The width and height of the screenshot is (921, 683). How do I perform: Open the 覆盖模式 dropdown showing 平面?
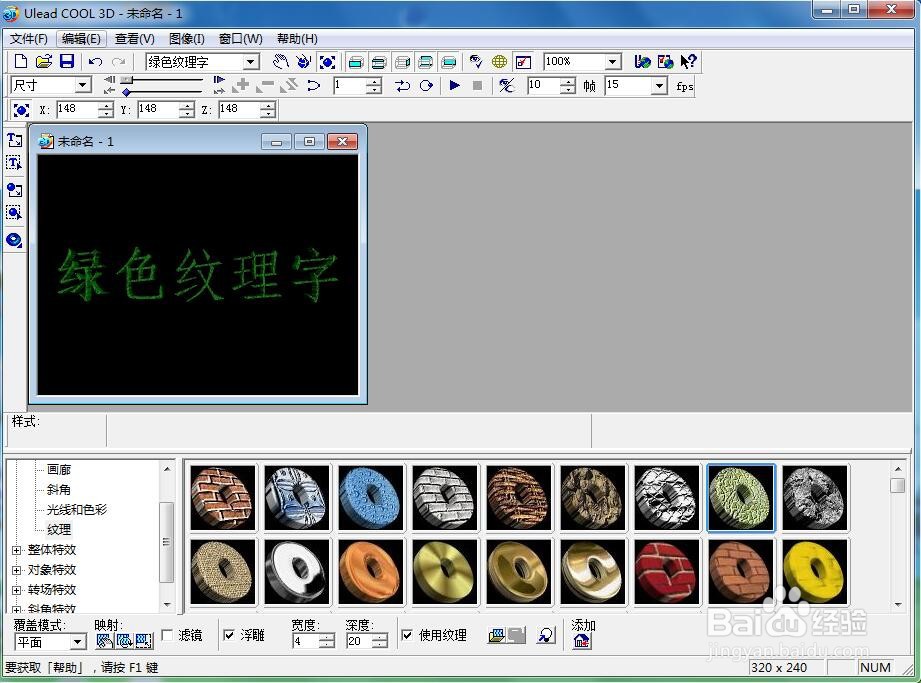(x=78, y=642)
